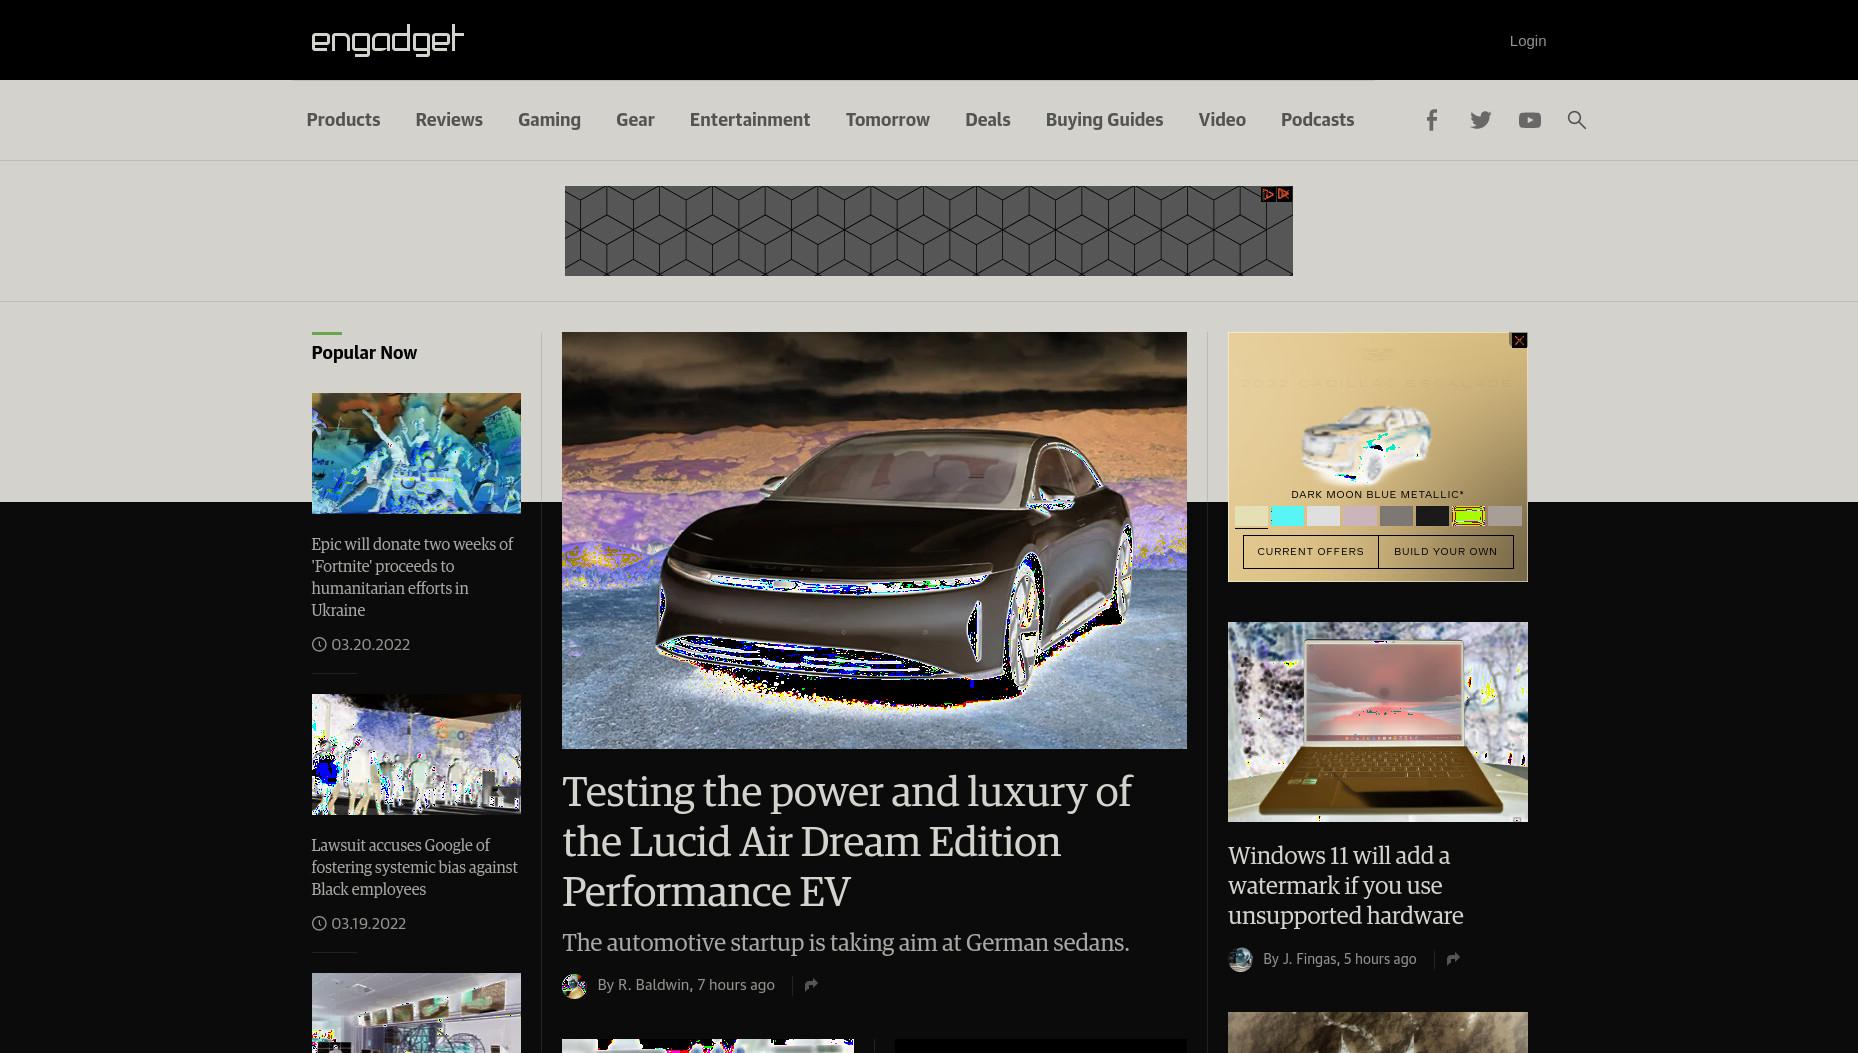
Task: Open site search magnifier icon
Action: (x=1577, y=120)
